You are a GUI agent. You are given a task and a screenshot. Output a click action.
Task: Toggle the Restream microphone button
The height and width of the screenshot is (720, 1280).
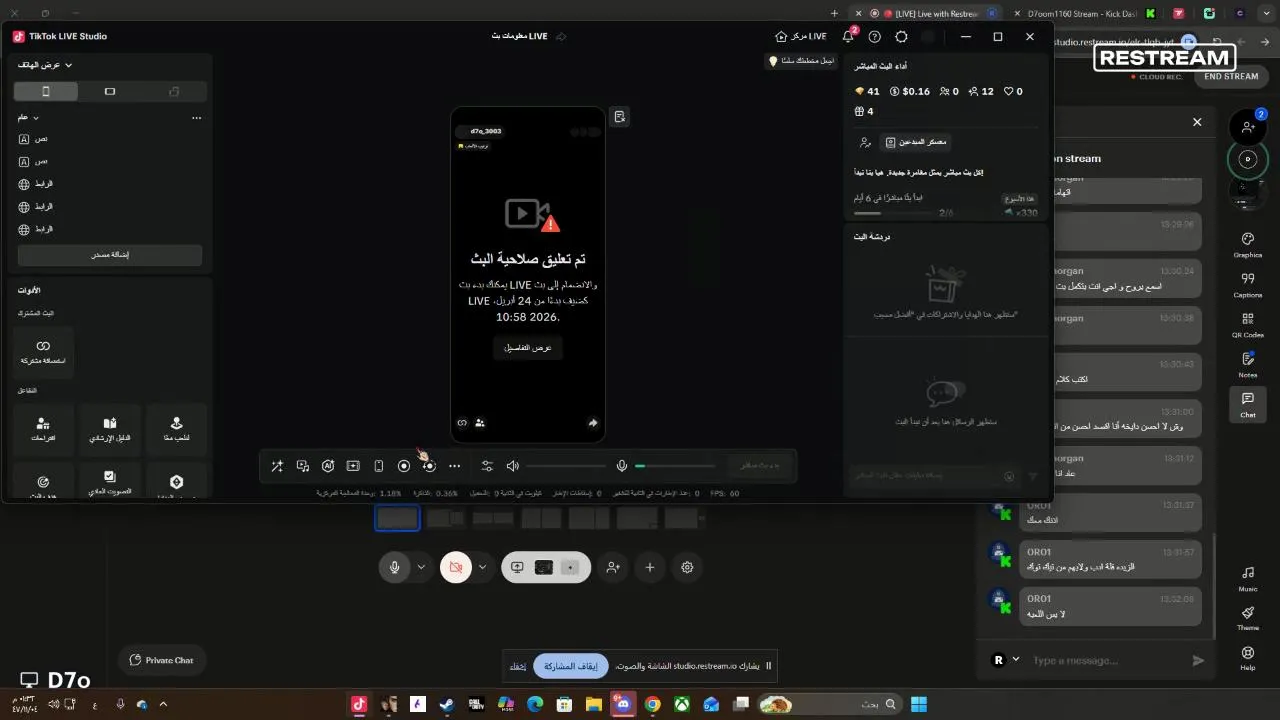395,567
